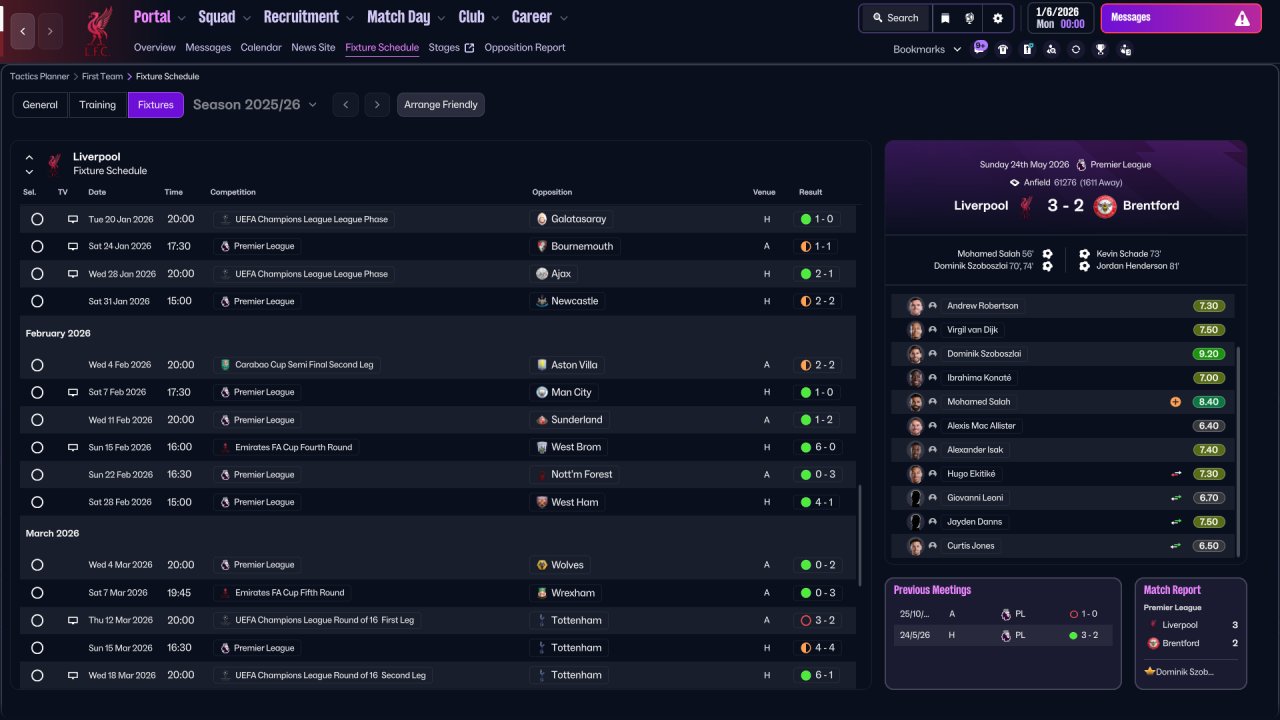
Task: Click the date and time display
Action: [1060, 18]
